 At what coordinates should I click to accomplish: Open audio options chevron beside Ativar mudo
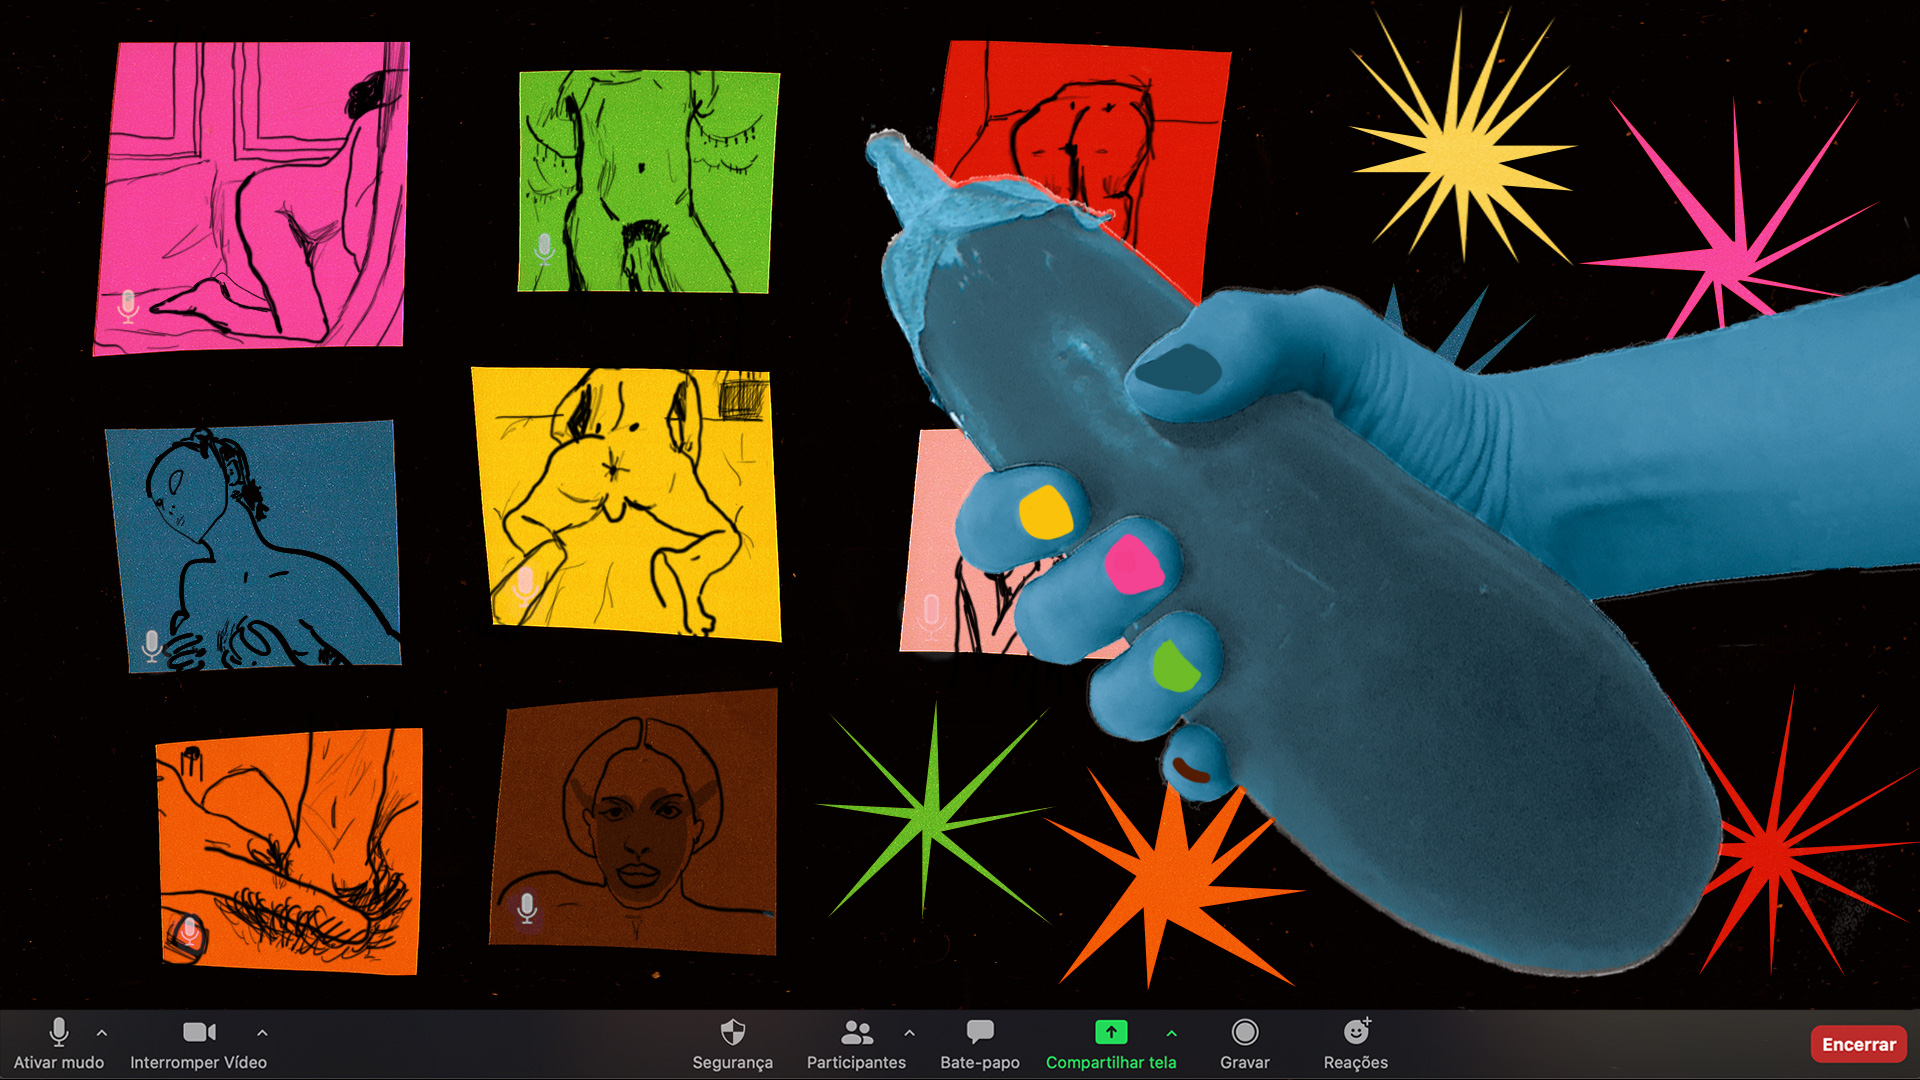point(102,1032)
